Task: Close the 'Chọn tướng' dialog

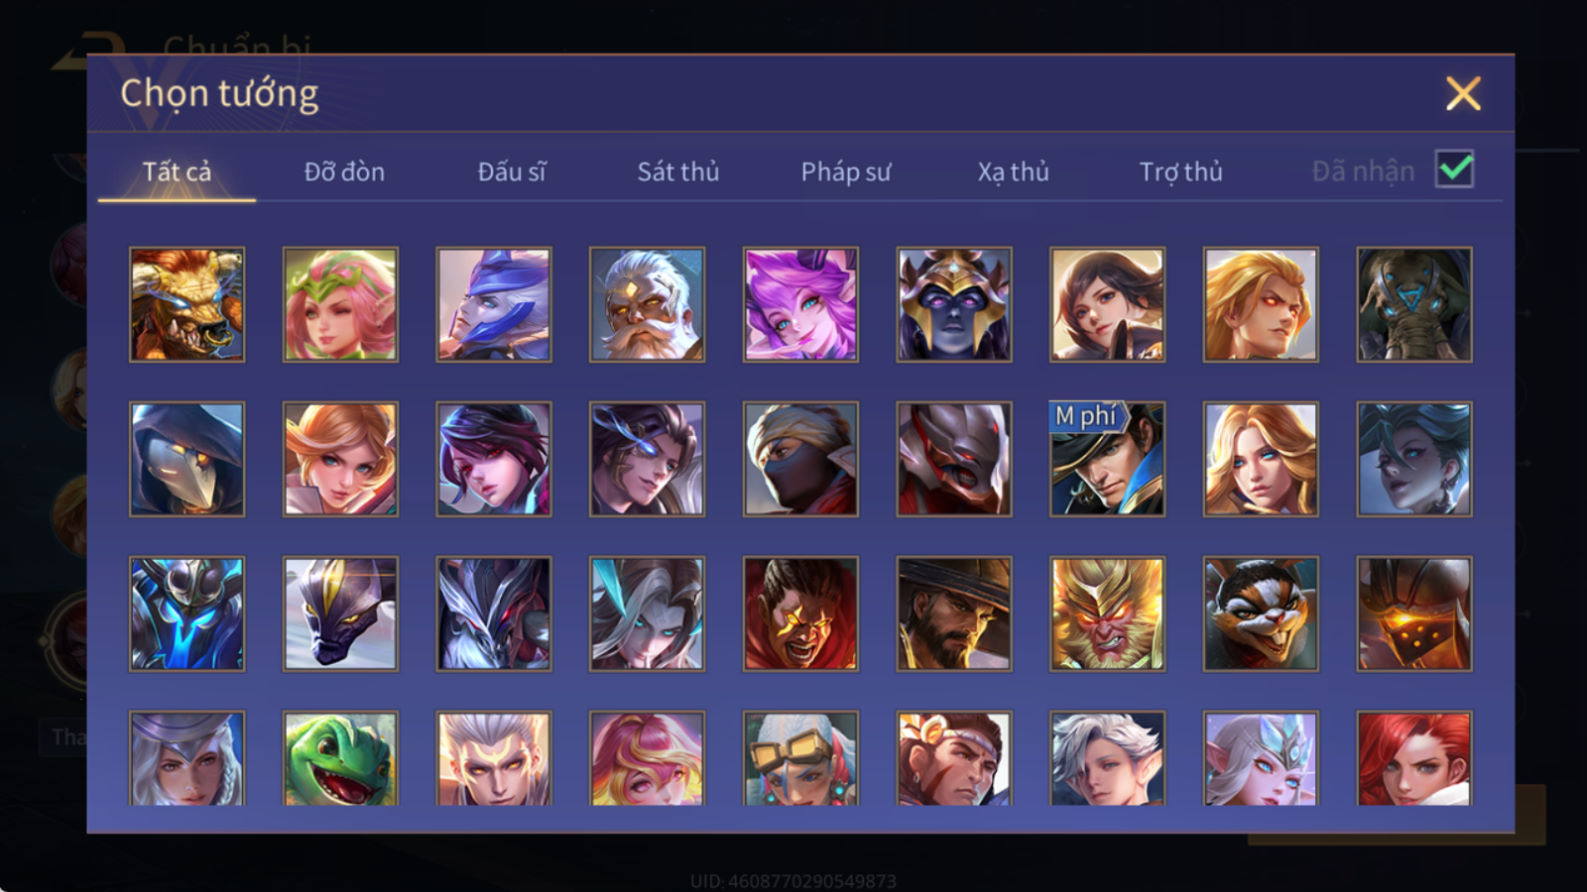Action: (x=1463, y=94)
